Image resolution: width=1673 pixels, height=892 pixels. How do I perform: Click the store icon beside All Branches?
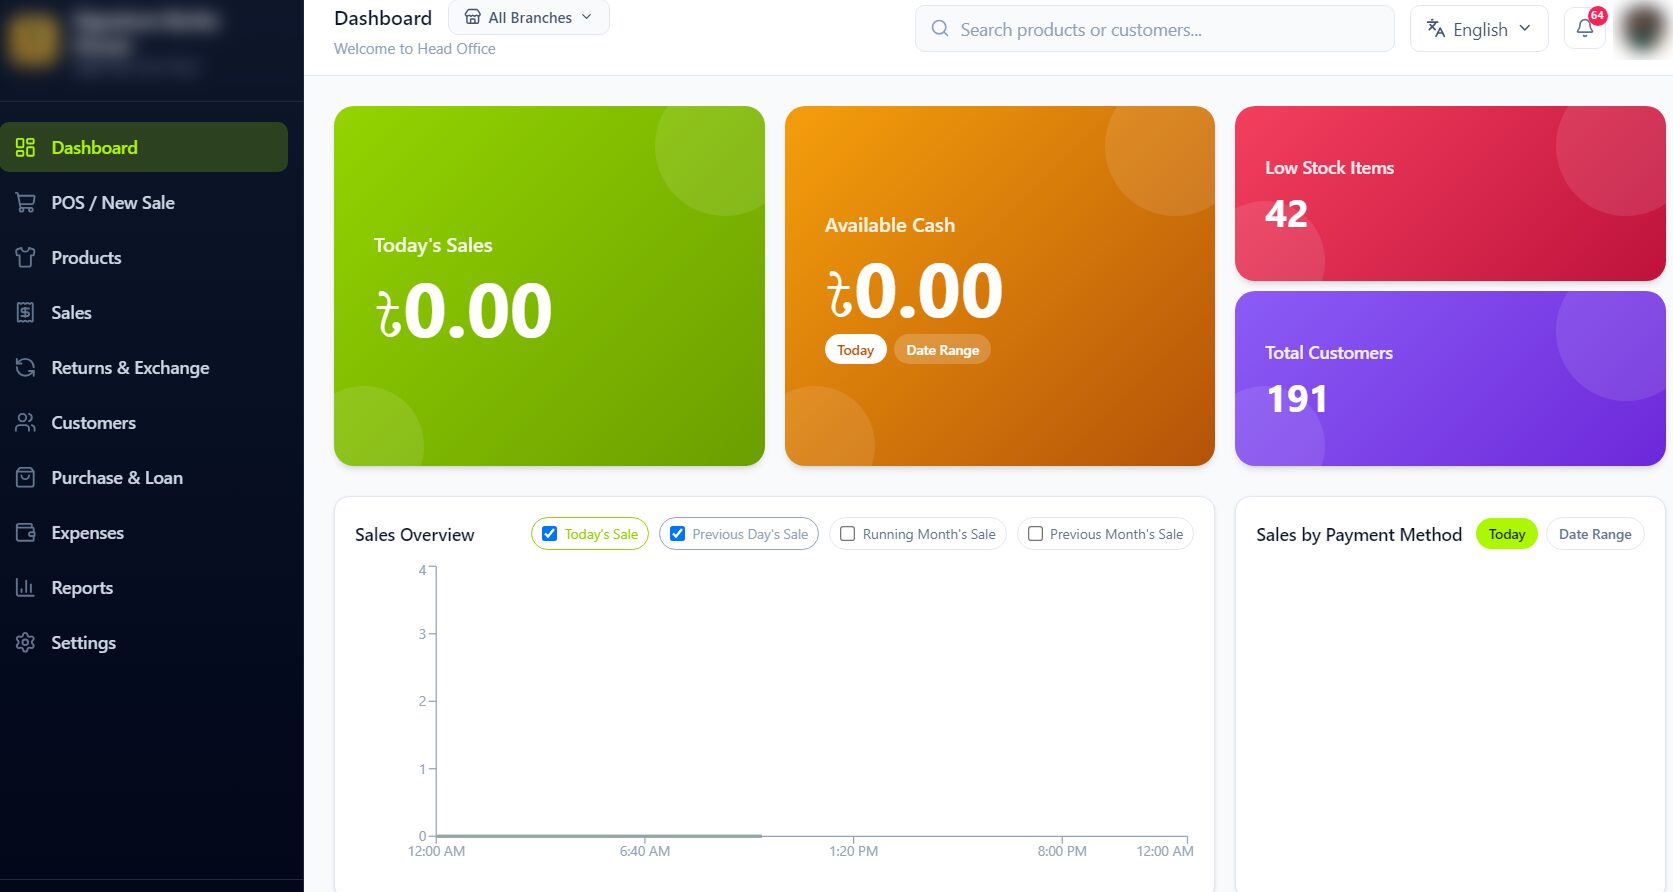472,17
